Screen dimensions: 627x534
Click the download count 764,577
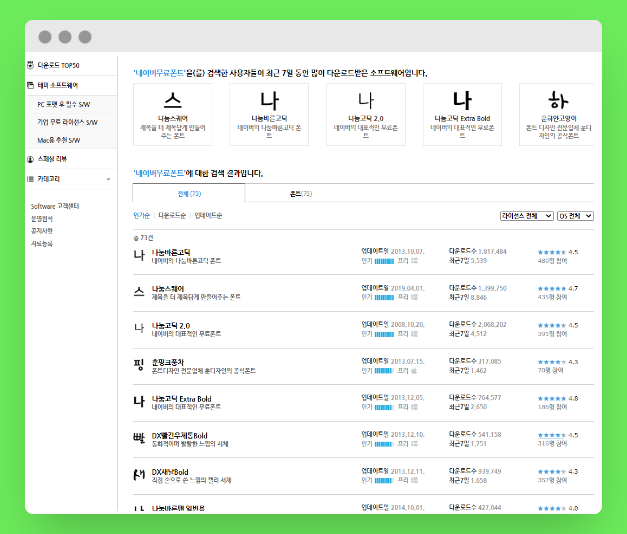pyautogui.click(x=489, y=398)
